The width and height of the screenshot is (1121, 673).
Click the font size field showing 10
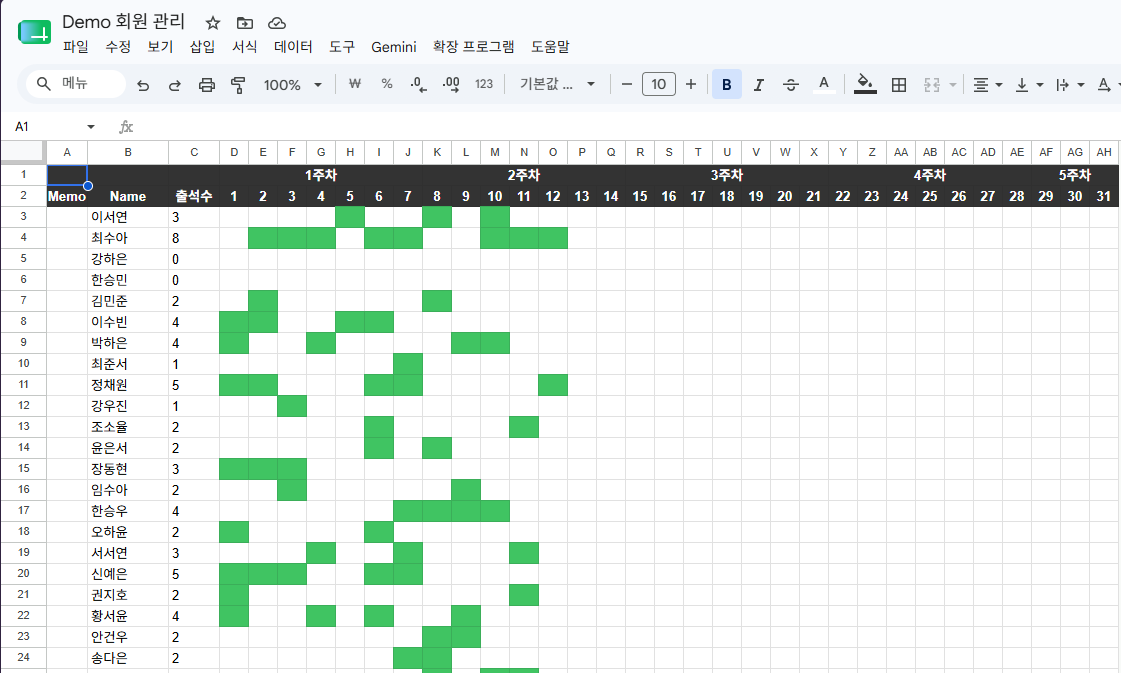click(x=658, y=84)
